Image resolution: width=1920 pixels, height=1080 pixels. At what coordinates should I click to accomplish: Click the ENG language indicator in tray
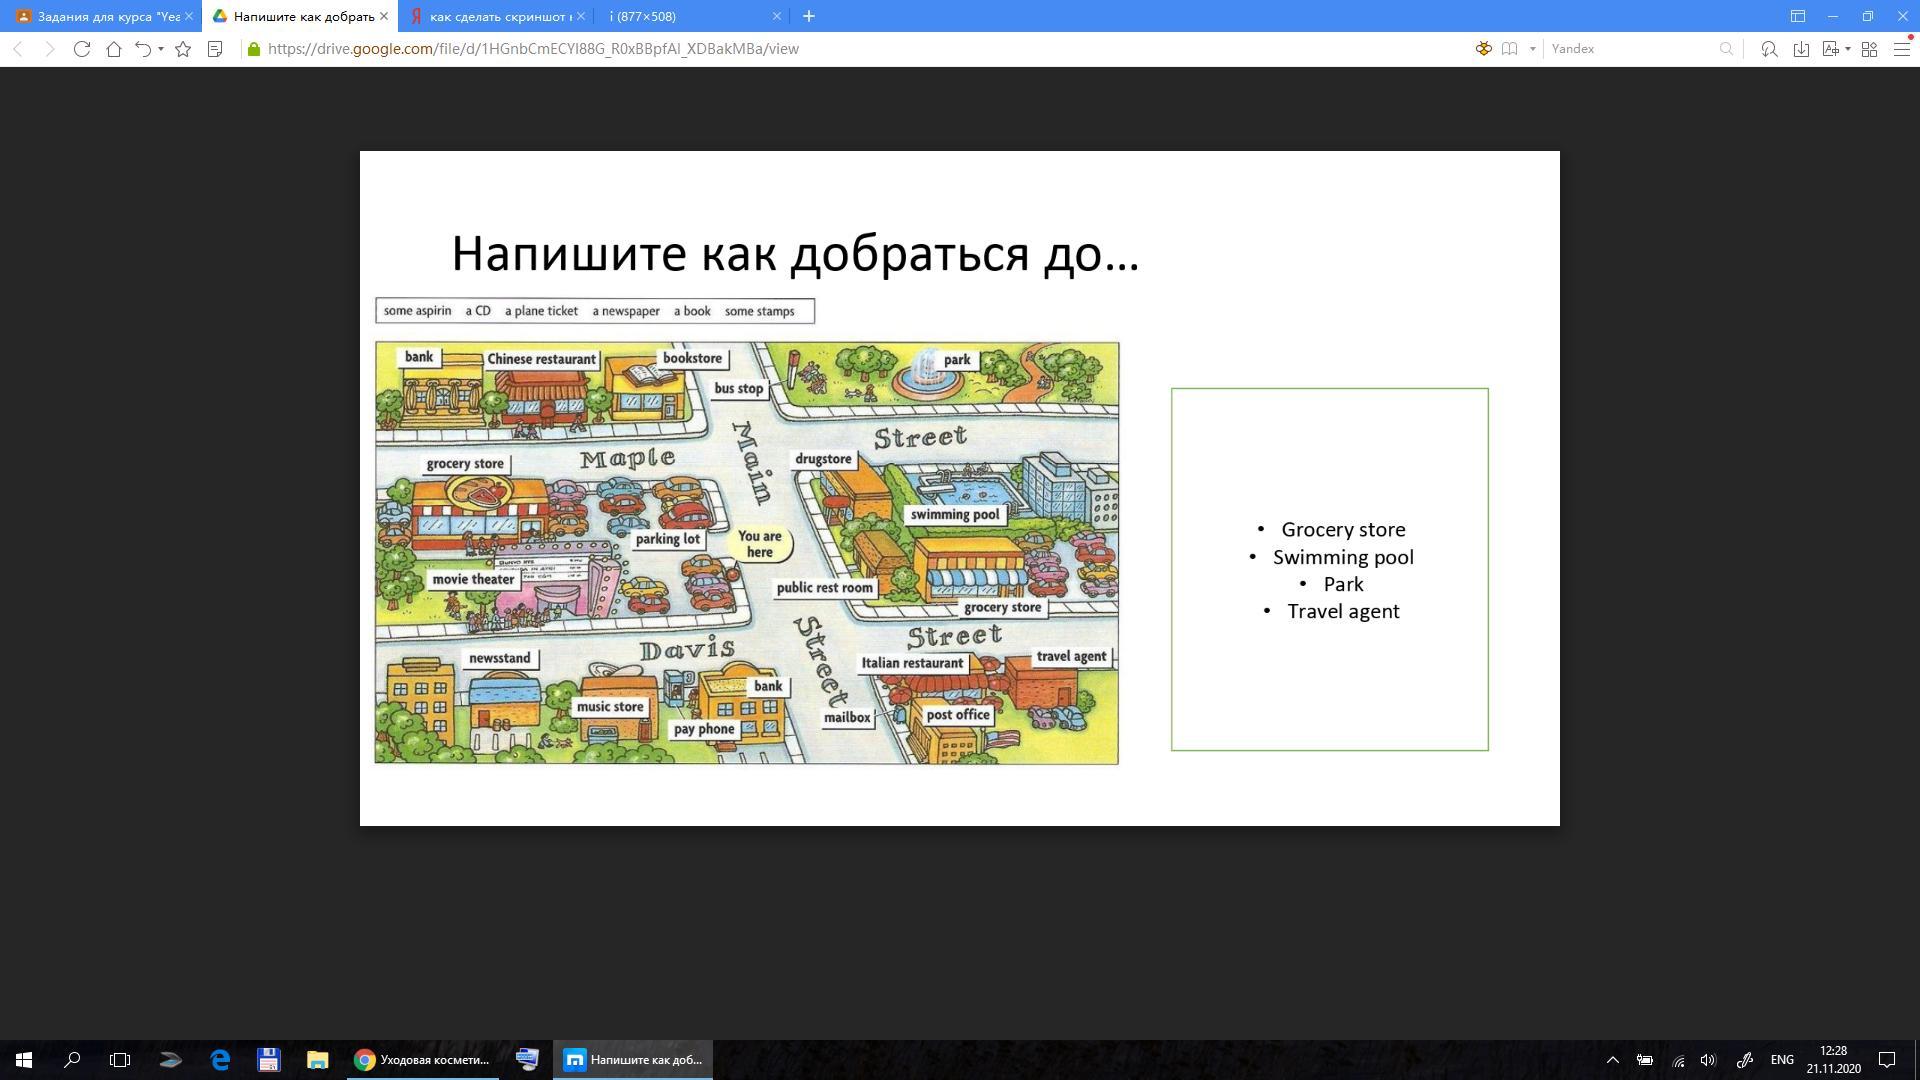coord(1782,1060)
